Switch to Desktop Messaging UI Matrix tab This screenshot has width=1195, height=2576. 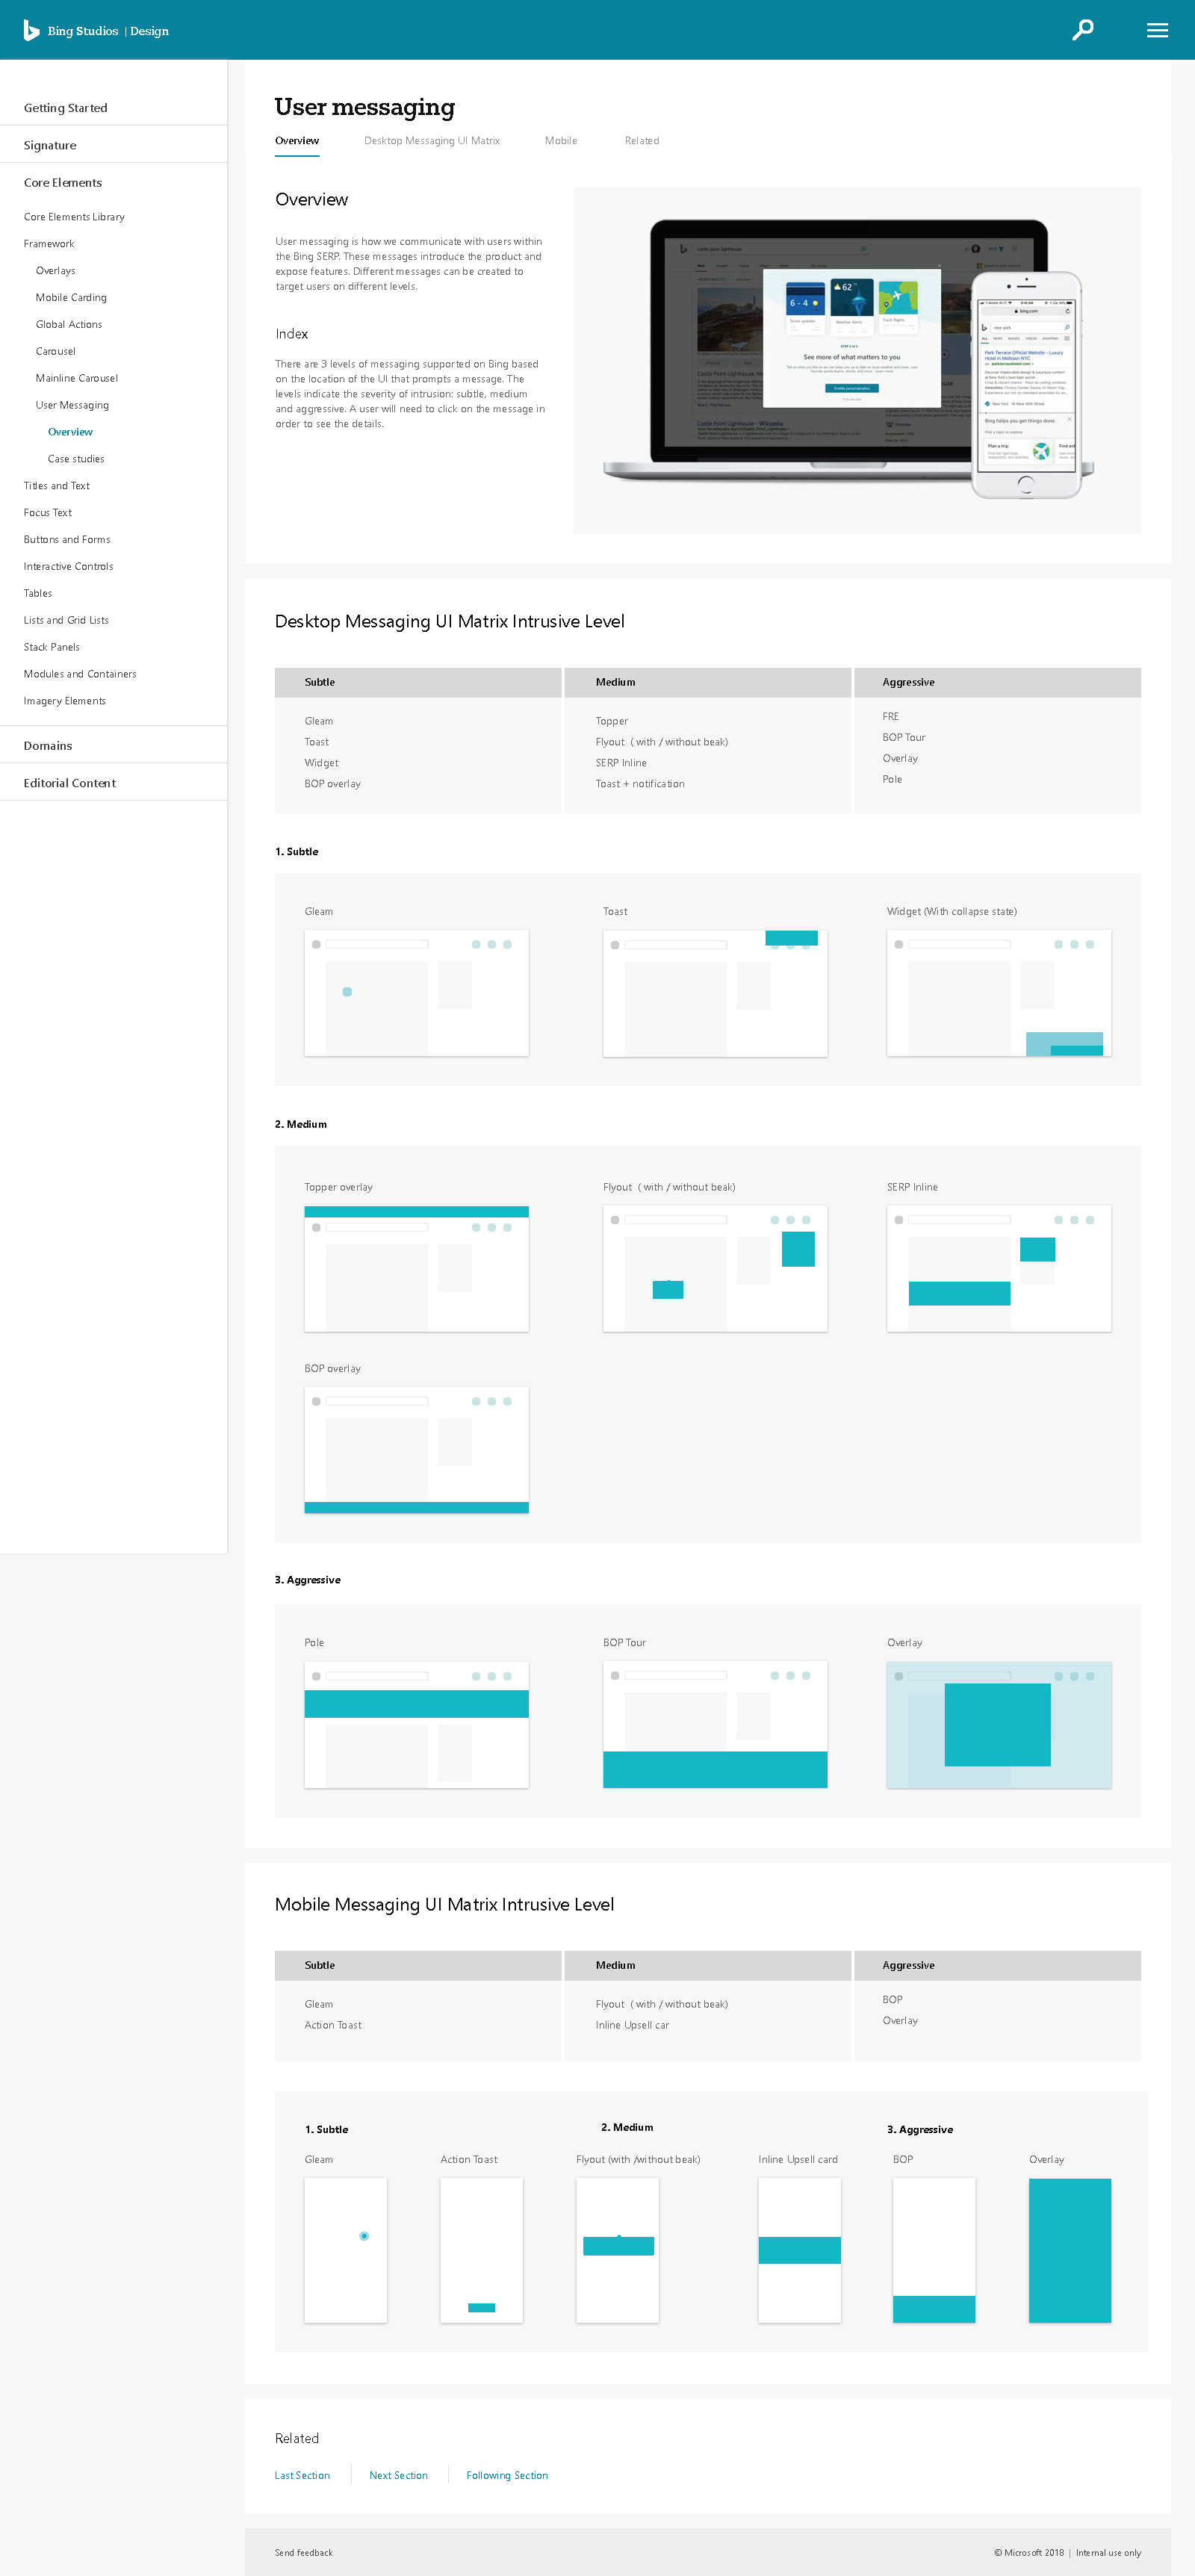(432, 141)
